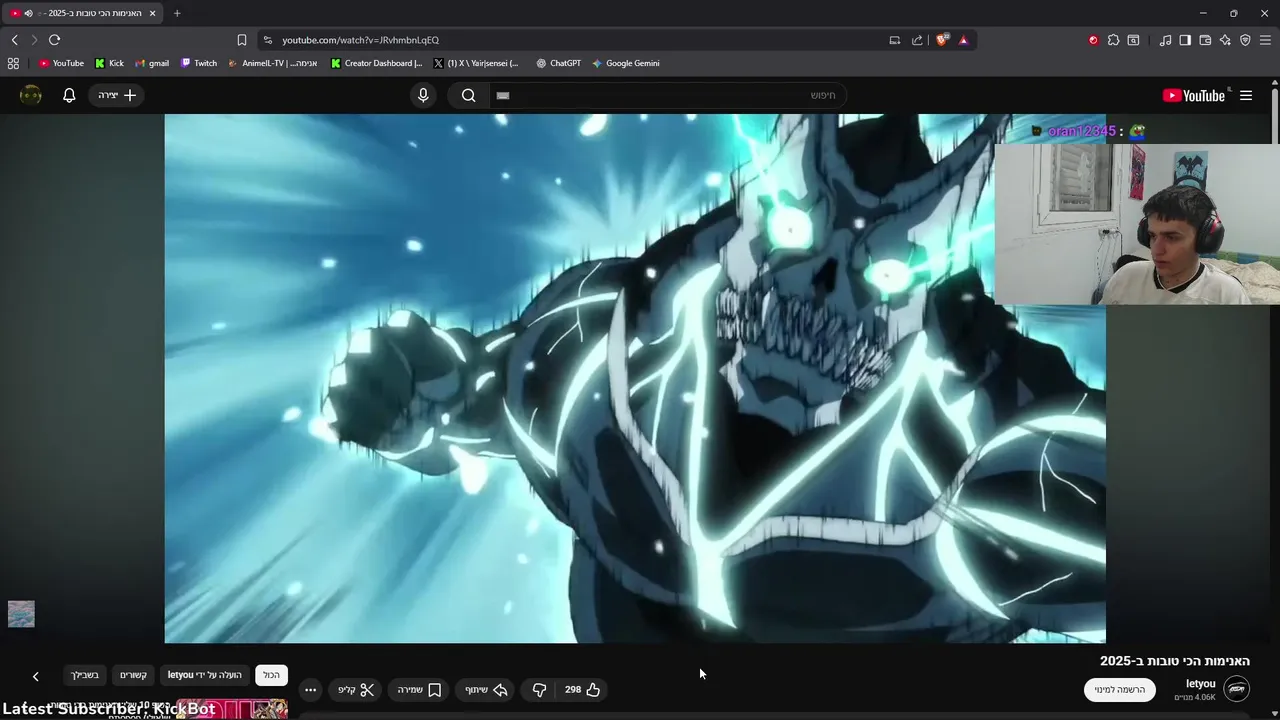
Task: Open the browser main hamburger menu
Action: click(x=1265, y=40)
